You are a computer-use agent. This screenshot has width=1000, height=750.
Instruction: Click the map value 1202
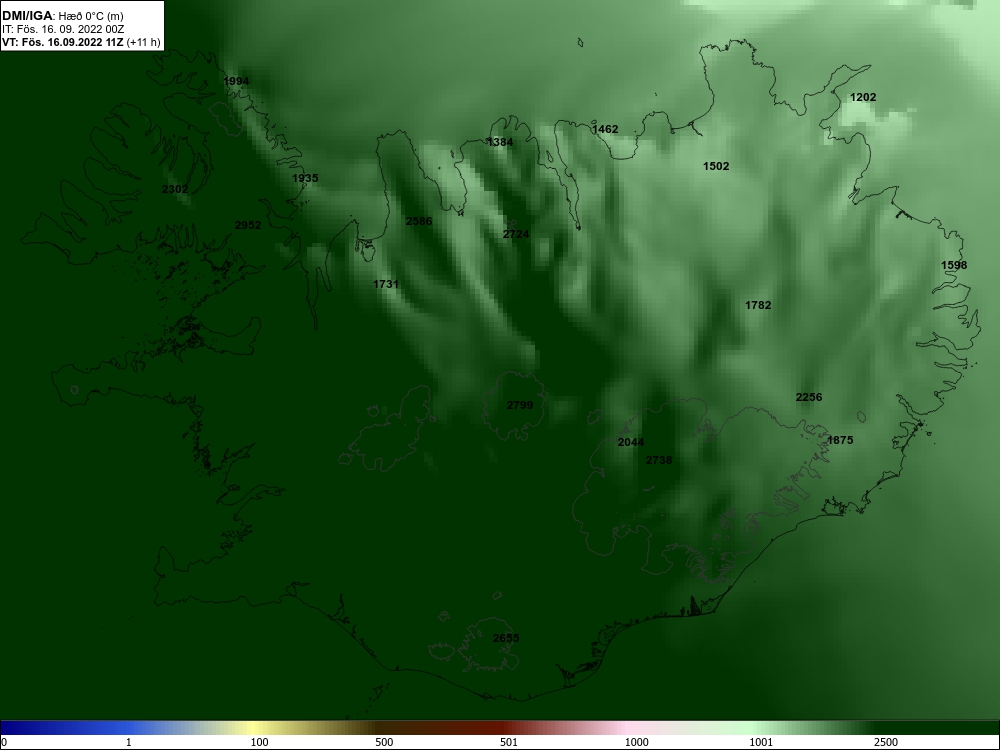pos(863,97)
